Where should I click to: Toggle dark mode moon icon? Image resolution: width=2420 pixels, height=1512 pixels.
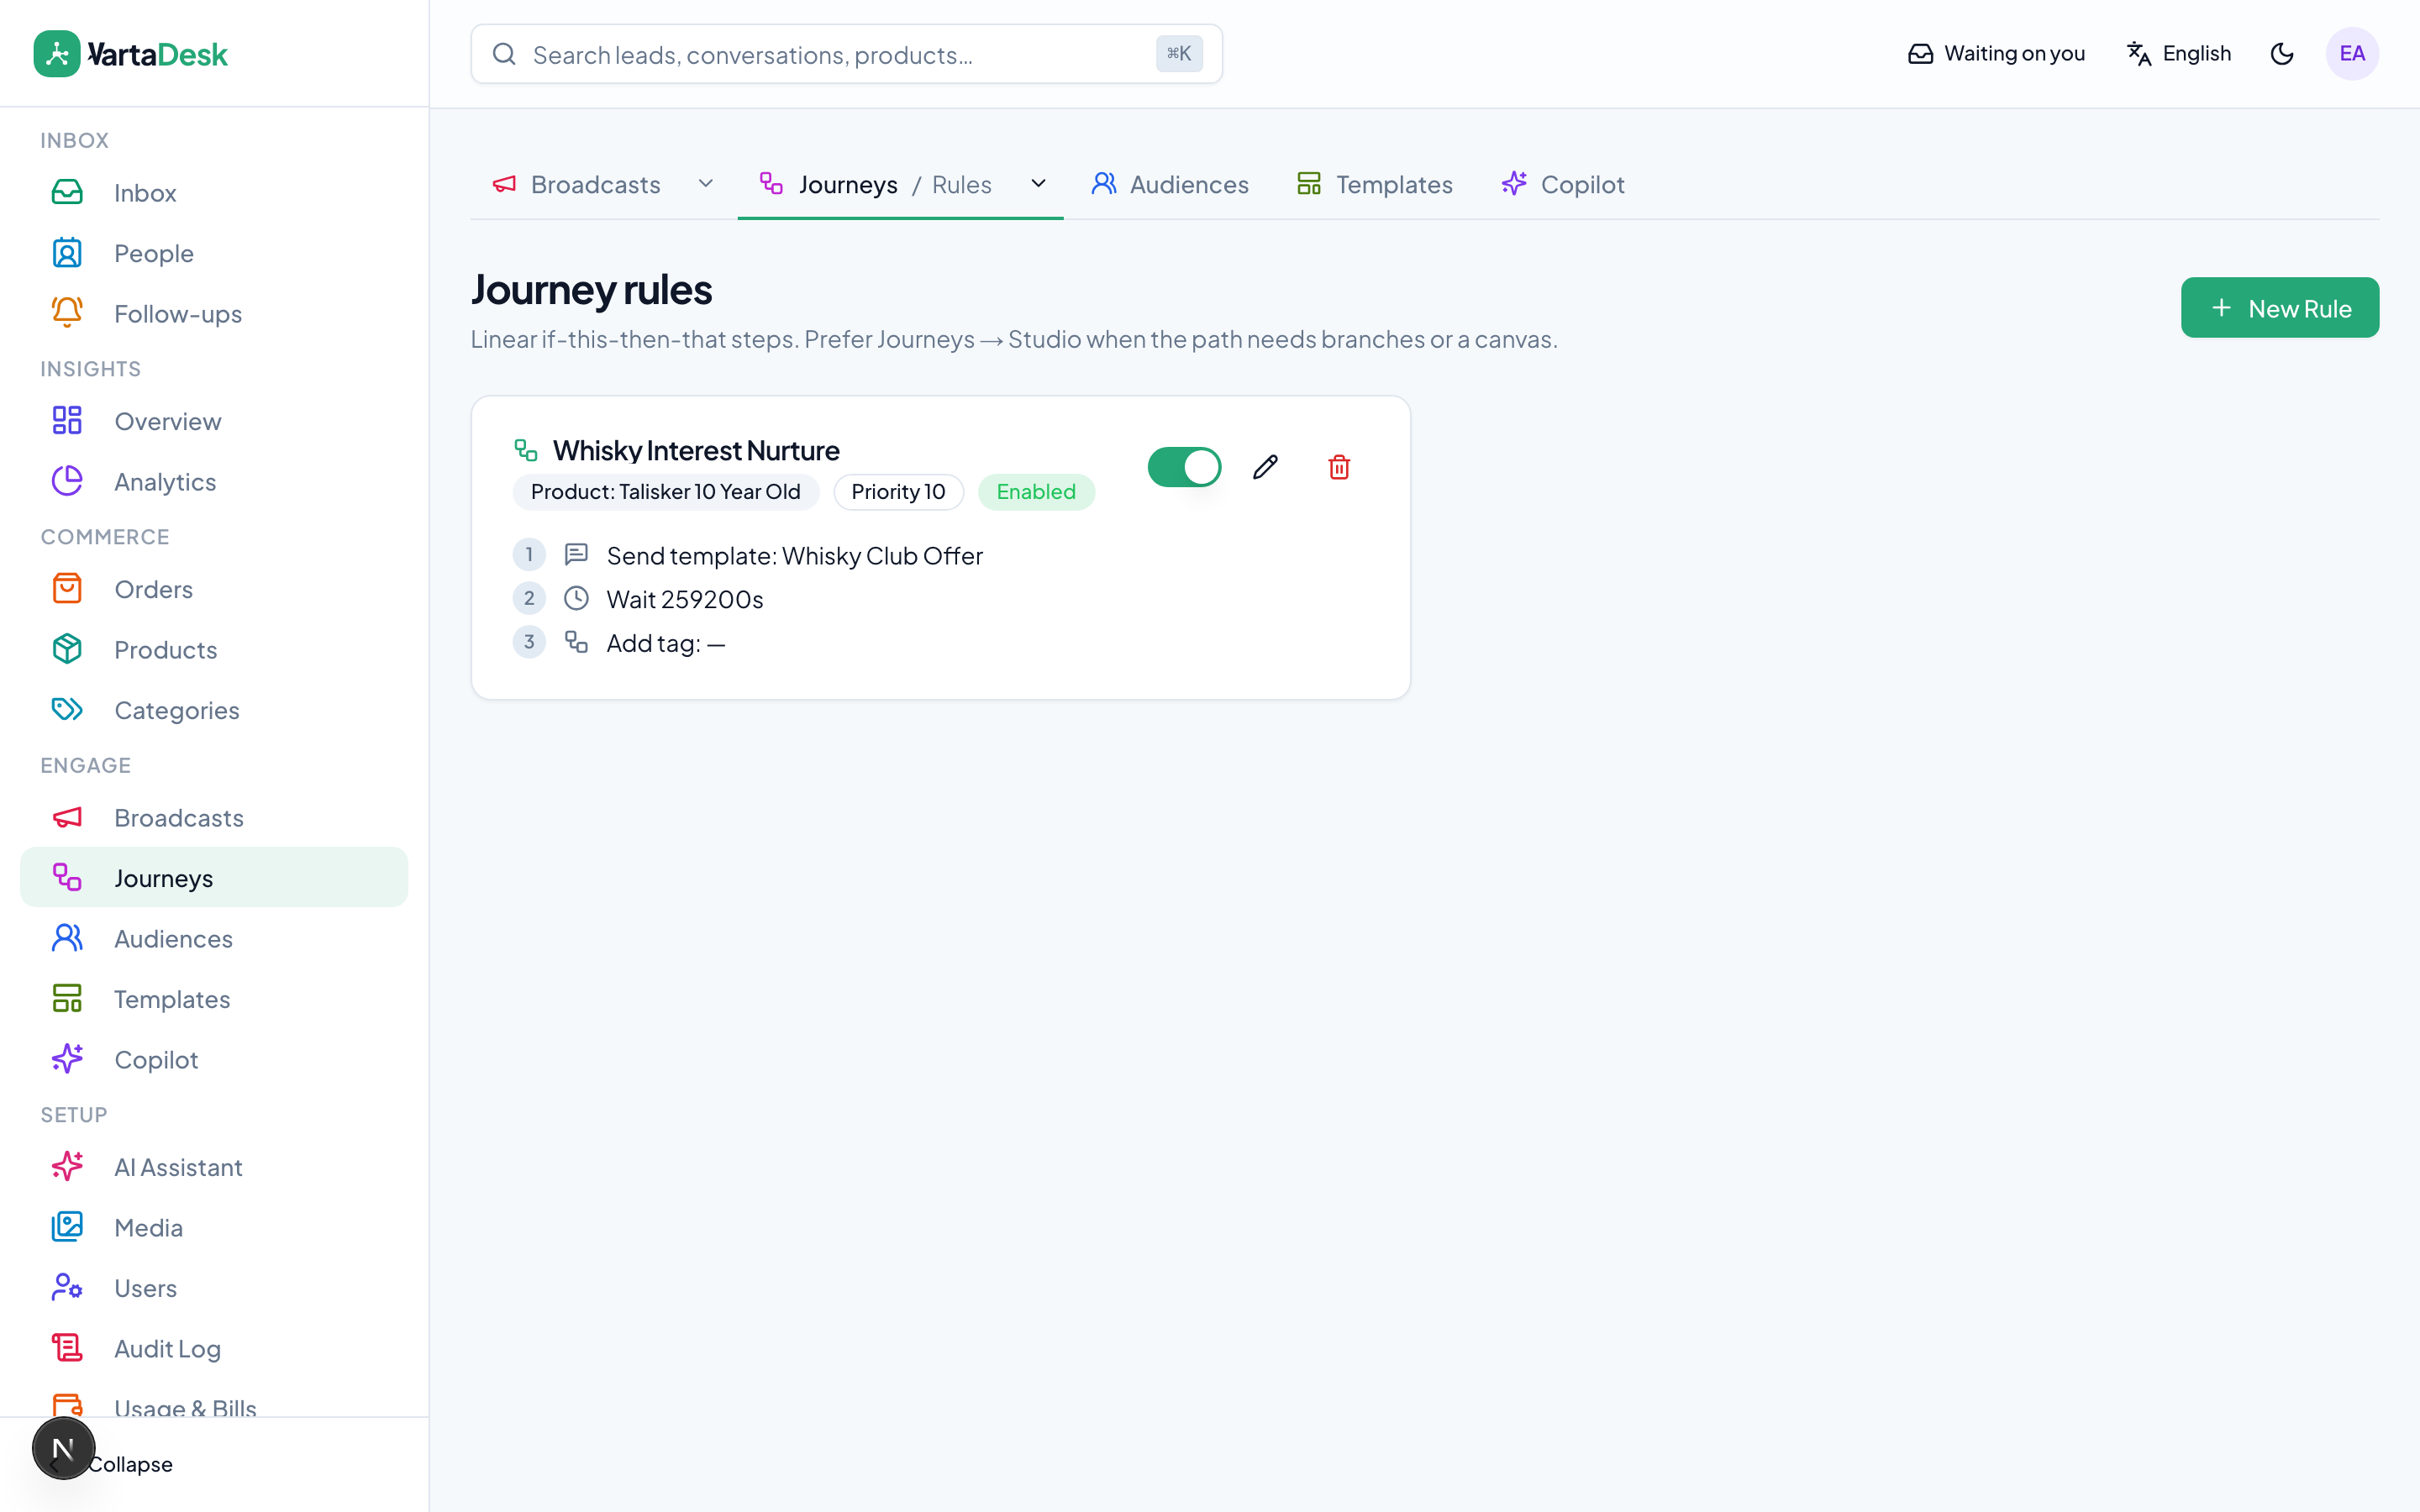point(2282,54)
